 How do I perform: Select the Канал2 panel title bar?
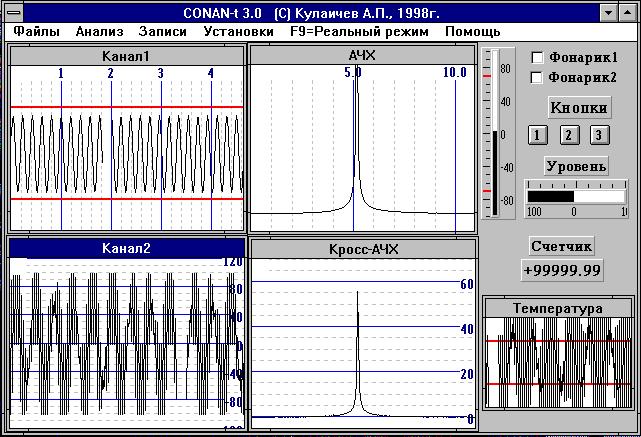126,248
